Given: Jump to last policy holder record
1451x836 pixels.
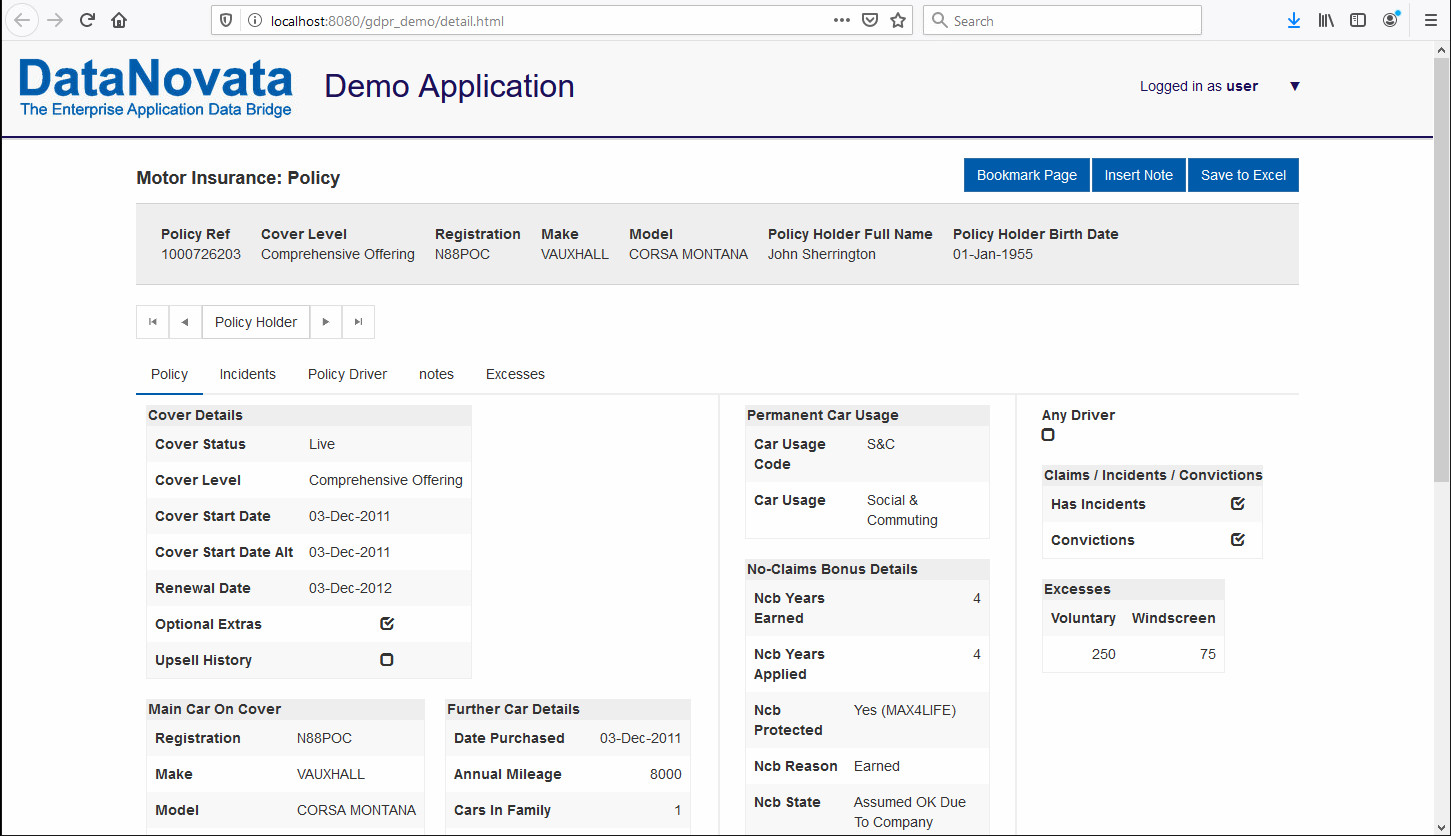Looking at the screenshot, I should (358, 322).
